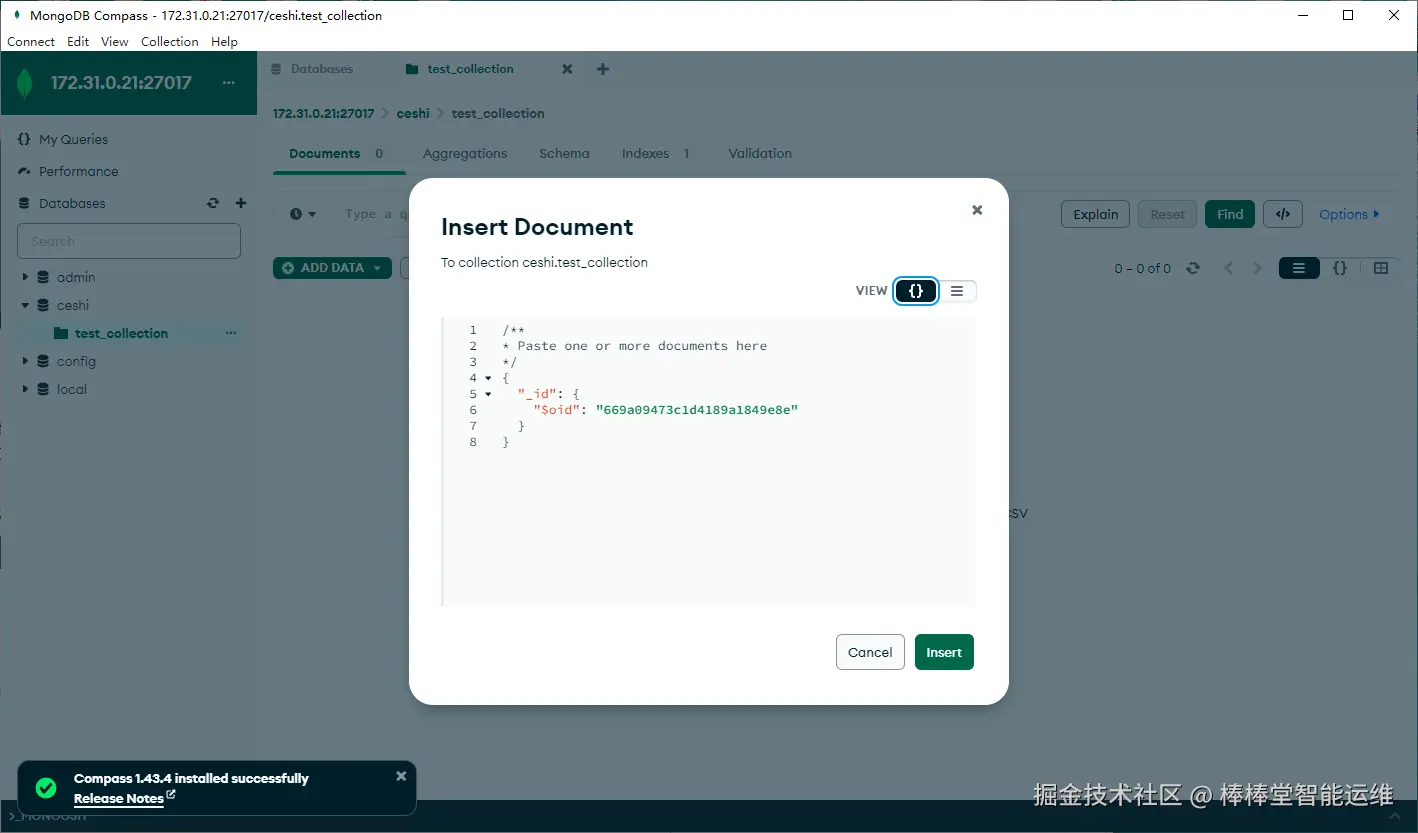The height and width of the screenshot is (833, 1418).
Task: Click the Explain button
Action: (x=1096, y=214)
